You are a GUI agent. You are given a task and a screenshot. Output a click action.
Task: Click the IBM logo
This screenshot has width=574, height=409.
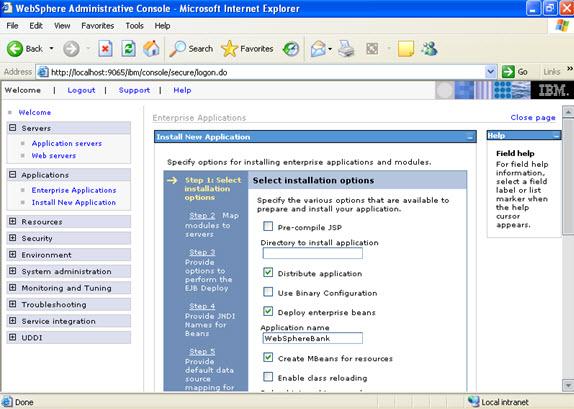click(552, 90)
